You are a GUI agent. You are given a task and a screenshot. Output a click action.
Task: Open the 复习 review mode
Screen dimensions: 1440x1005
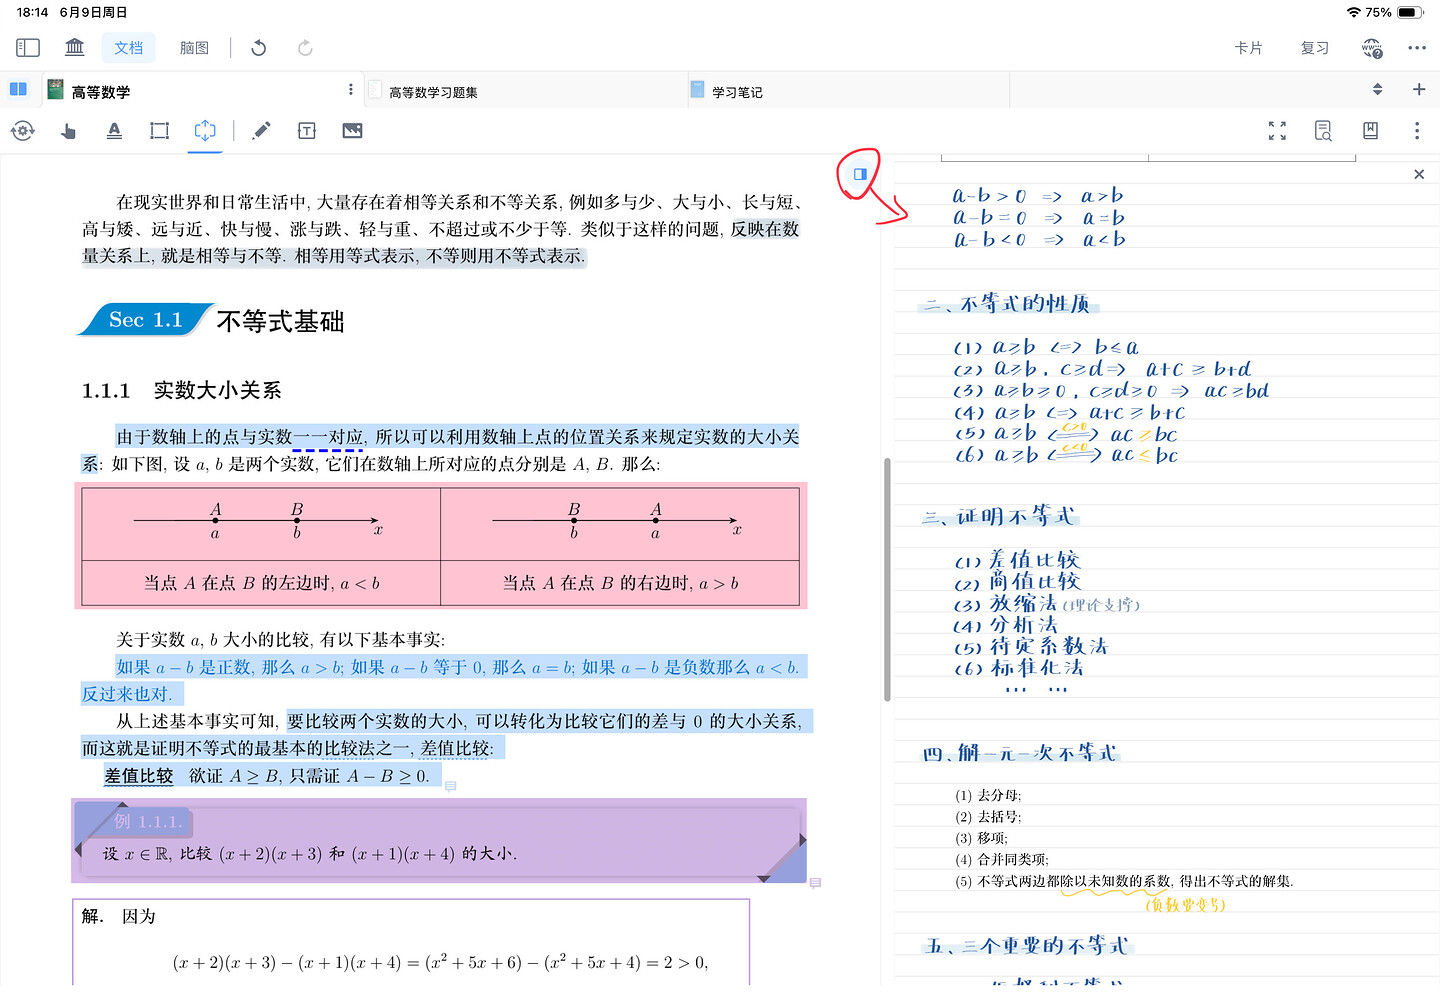pyautogui.click(x=1315, y=48)
